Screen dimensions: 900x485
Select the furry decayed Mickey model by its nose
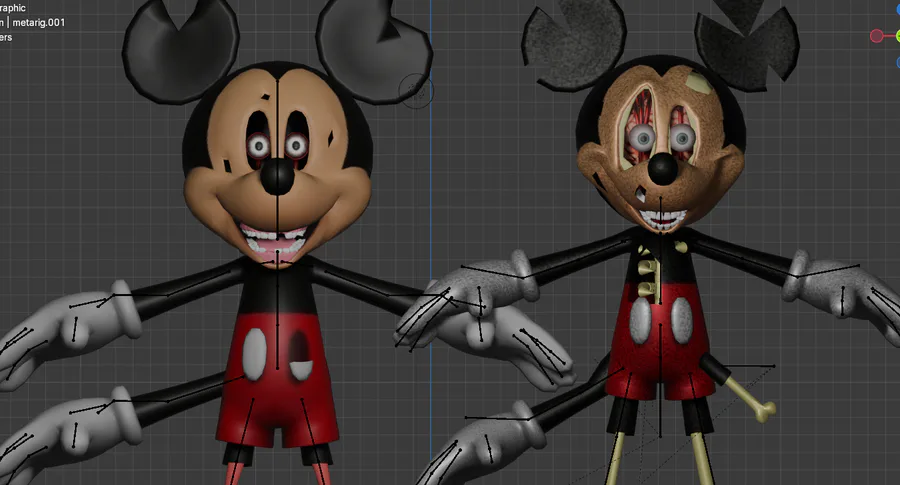(x=662, y=169)
